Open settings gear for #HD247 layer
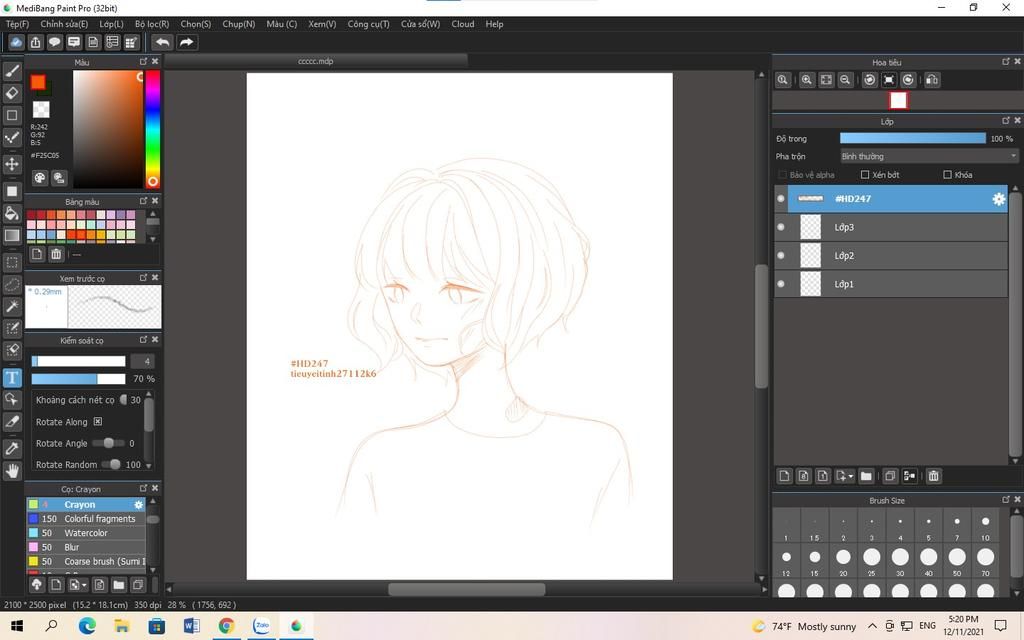 click(999, 199)
